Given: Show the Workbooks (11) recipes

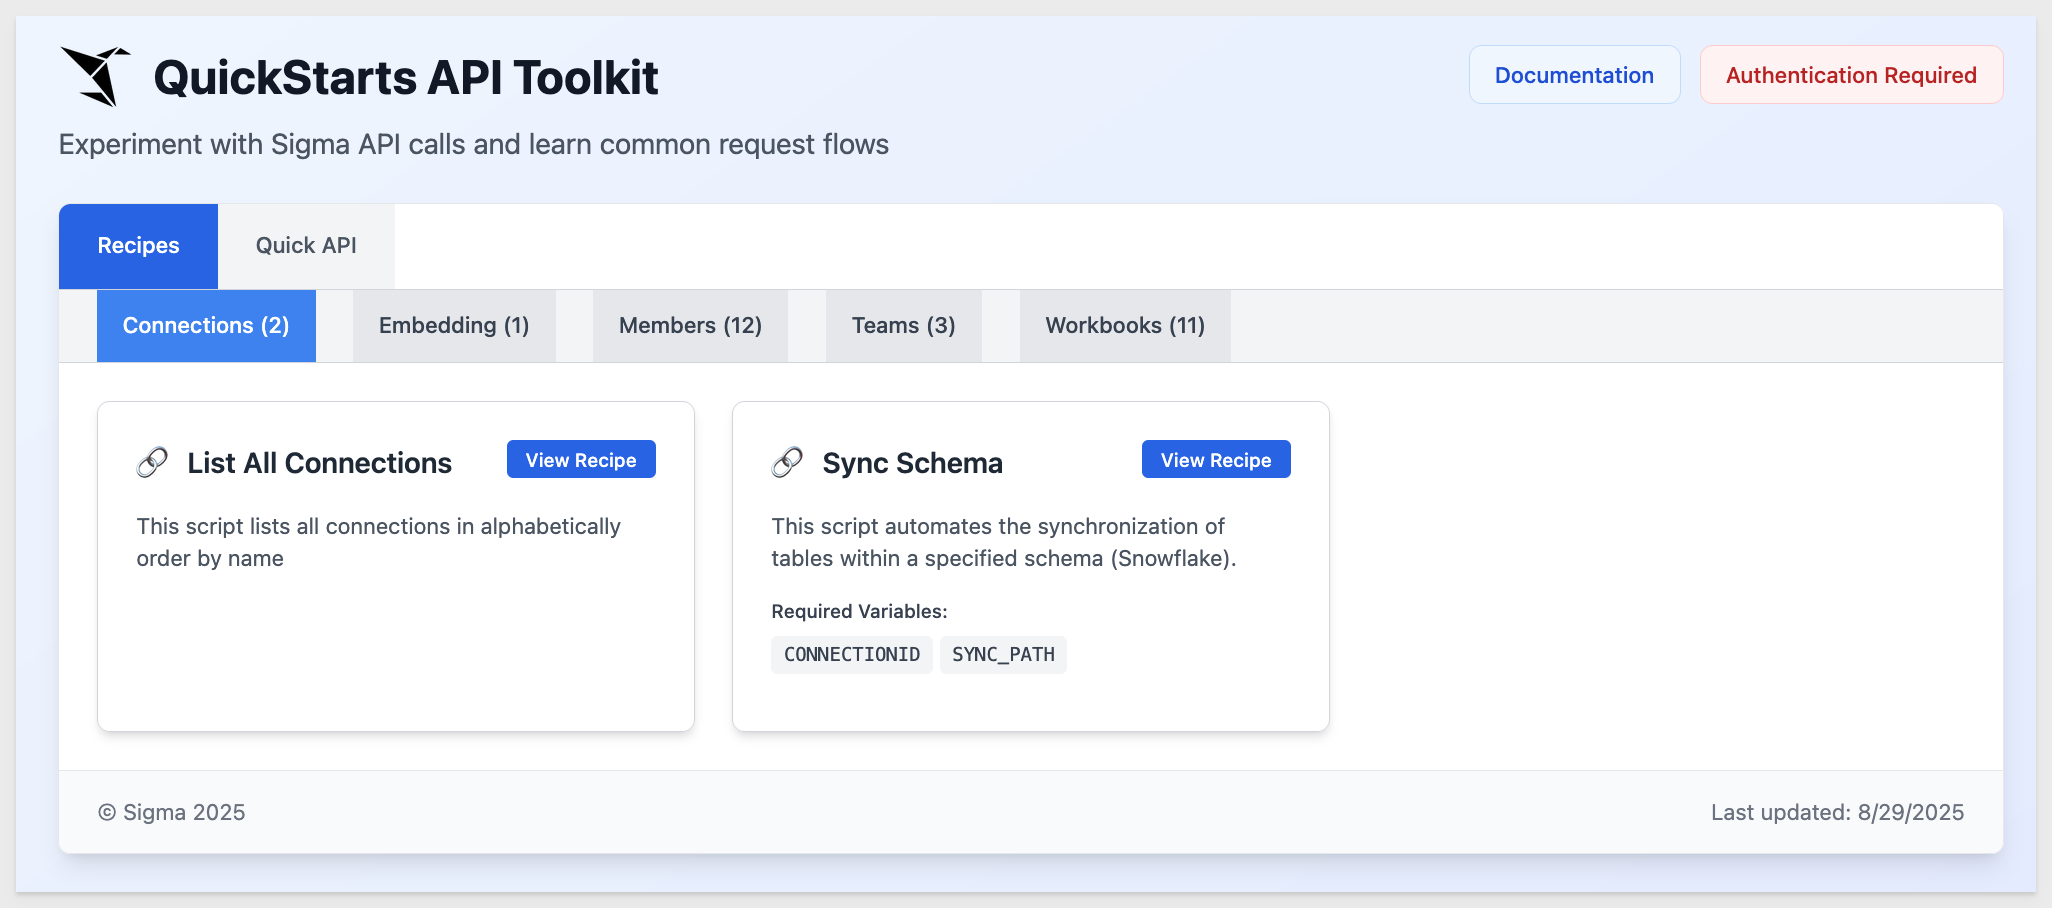Looking at the screenshot, I should (1125, 326).
